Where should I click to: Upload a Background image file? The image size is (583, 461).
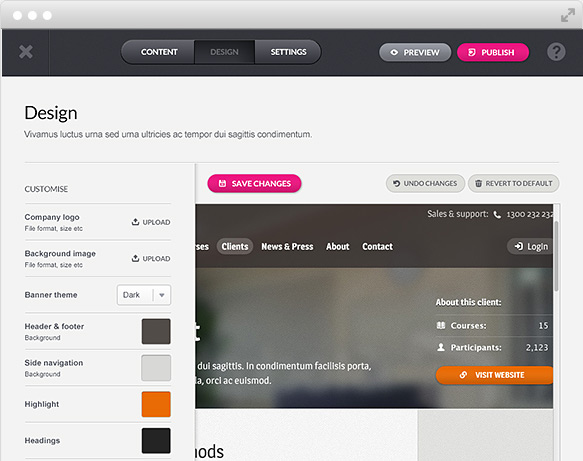click(151, 258)
